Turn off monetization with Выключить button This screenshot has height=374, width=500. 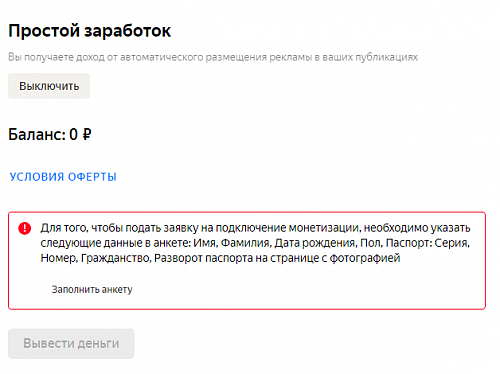[x=49, y=86]
